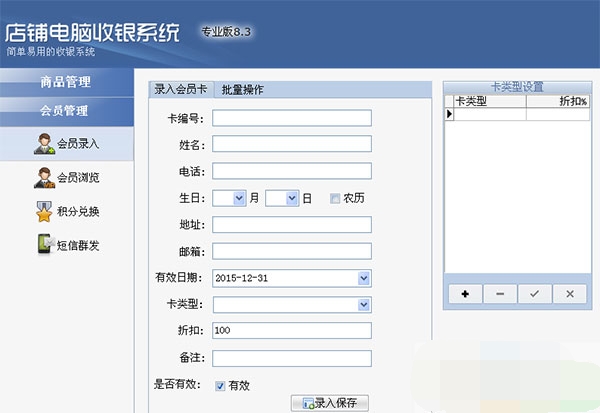
Task: Open the 卡类型 card type dropdown
Action: tap(364, 305)
